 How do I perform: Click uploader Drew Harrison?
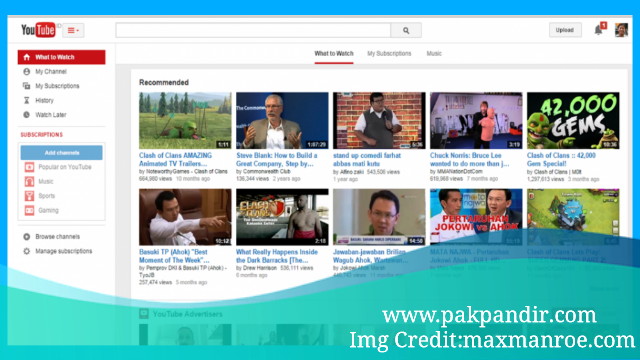tap(260, 268)
